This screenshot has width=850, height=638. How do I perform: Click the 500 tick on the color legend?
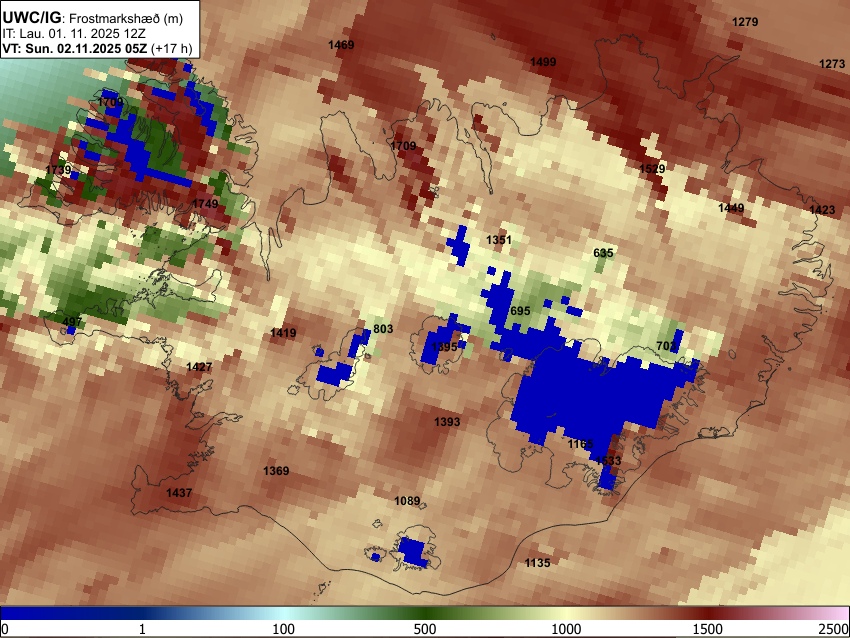point(424,629)
